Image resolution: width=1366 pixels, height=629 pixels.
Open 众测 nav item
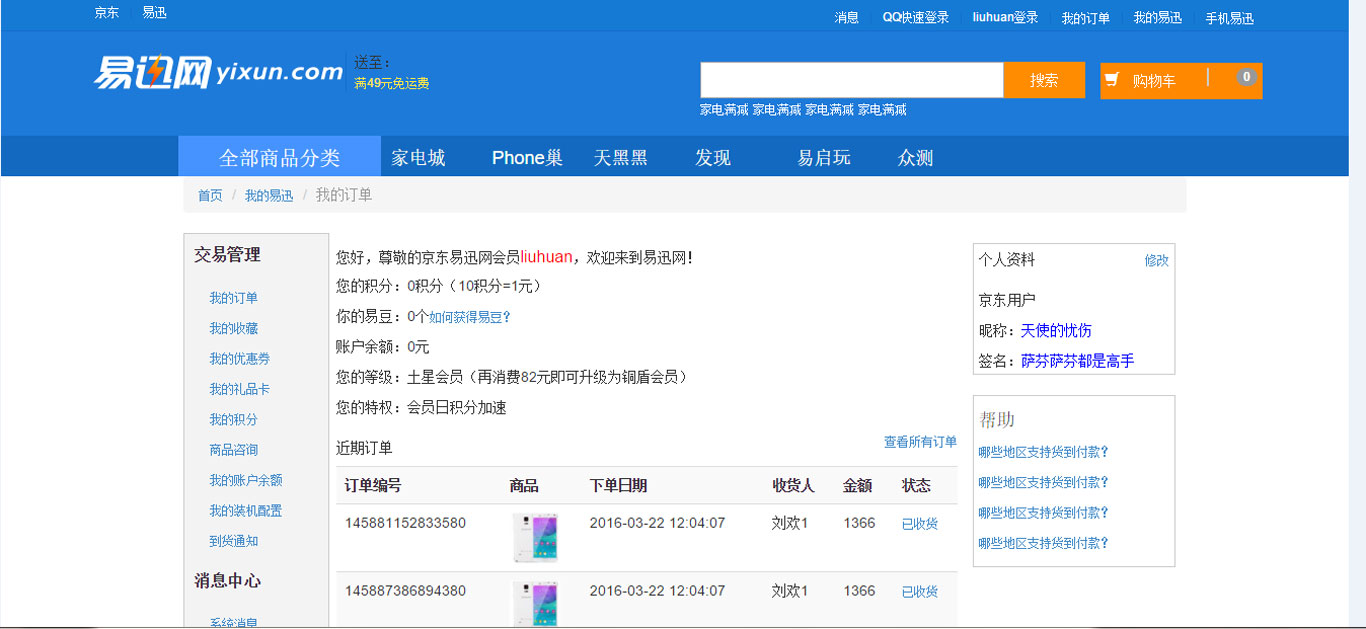pyautogui.click(x=916, y=158)
